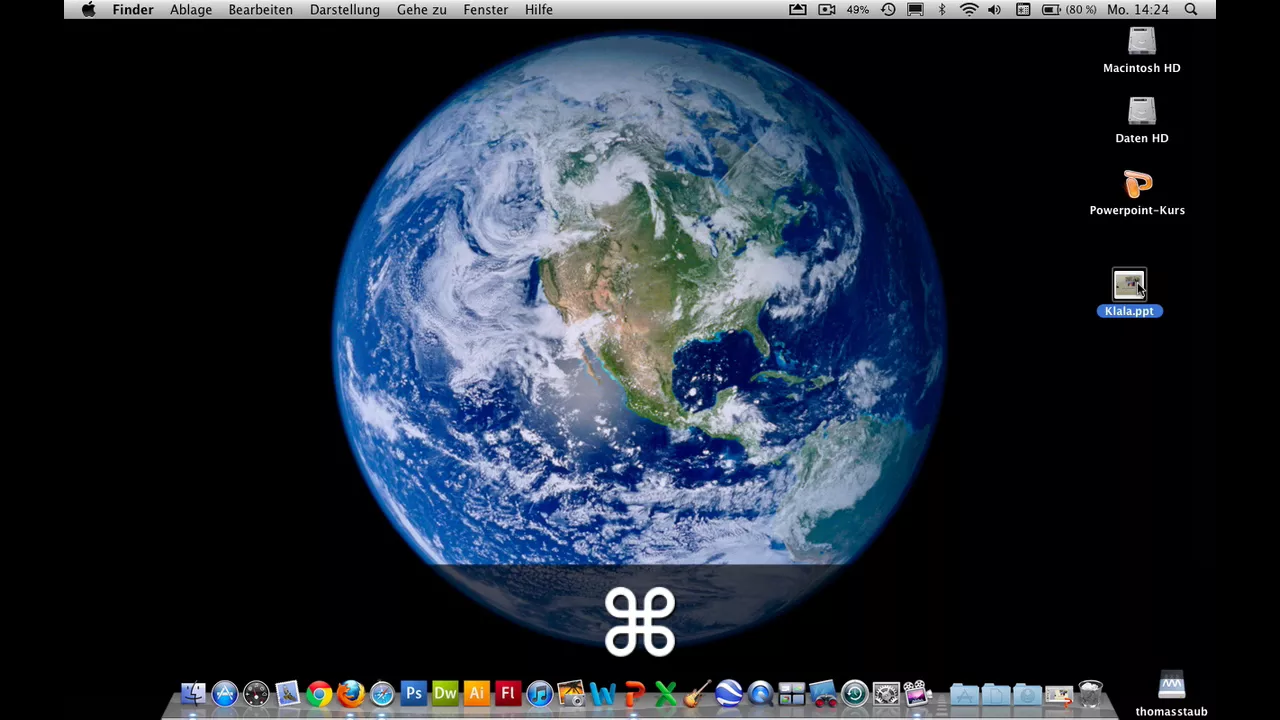Open the Fenster menu
The width and height of the screenshot is (1280, 720).
point(486,9)
